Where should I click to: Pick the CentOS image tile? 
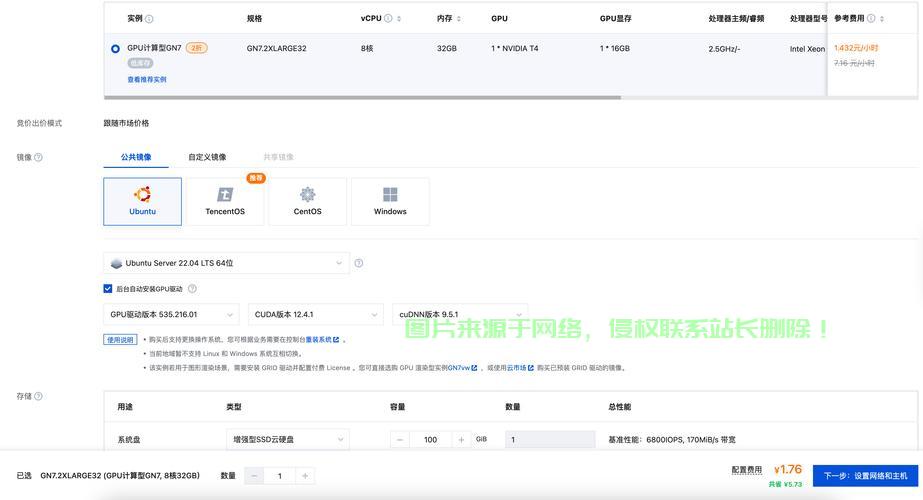(x=307, y=201)
